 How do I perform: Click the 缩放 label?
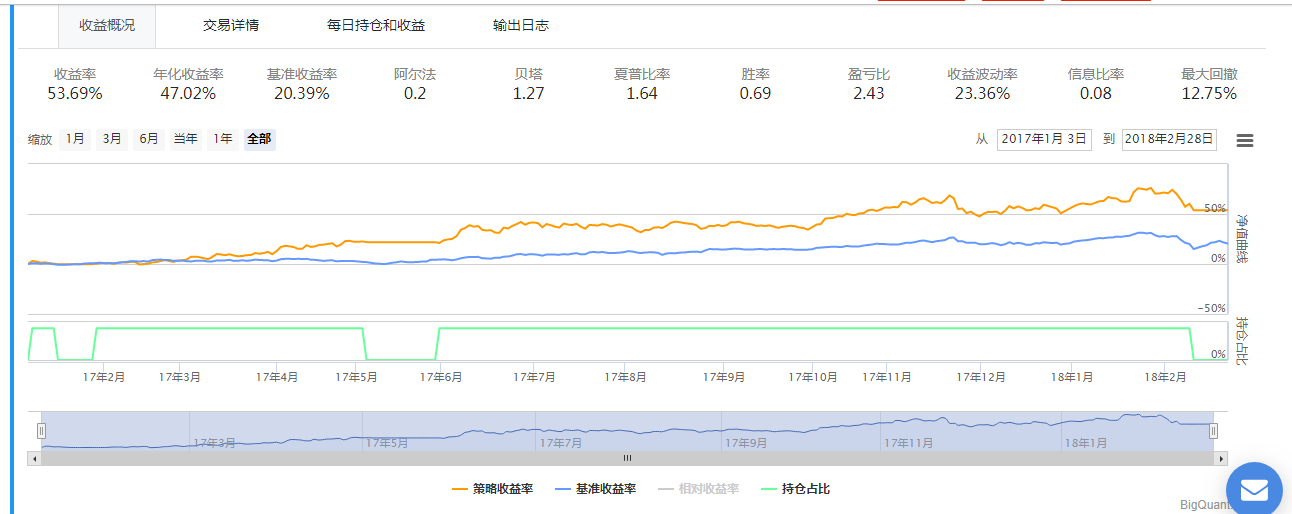(40, 140)
